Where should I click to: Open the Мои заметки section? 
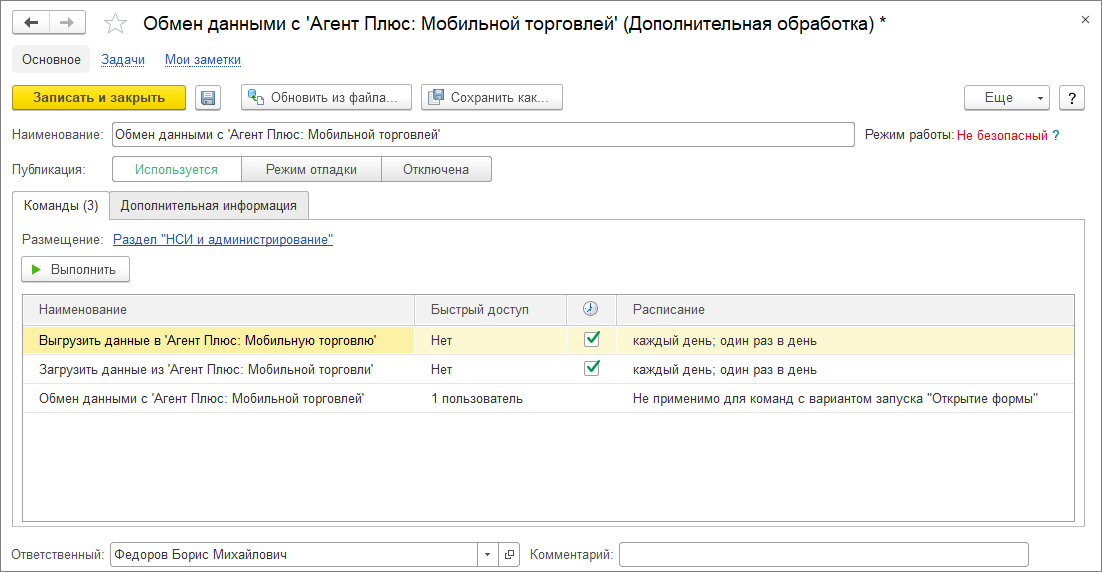[203, 60]
